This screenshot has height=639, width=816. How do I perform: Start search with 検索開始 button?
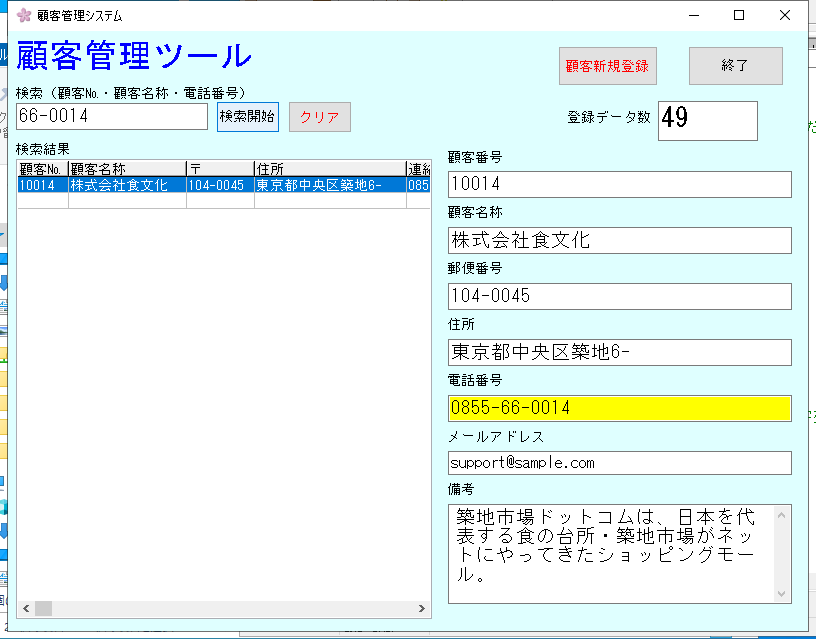pyautogui.click(x=248, y=117)
